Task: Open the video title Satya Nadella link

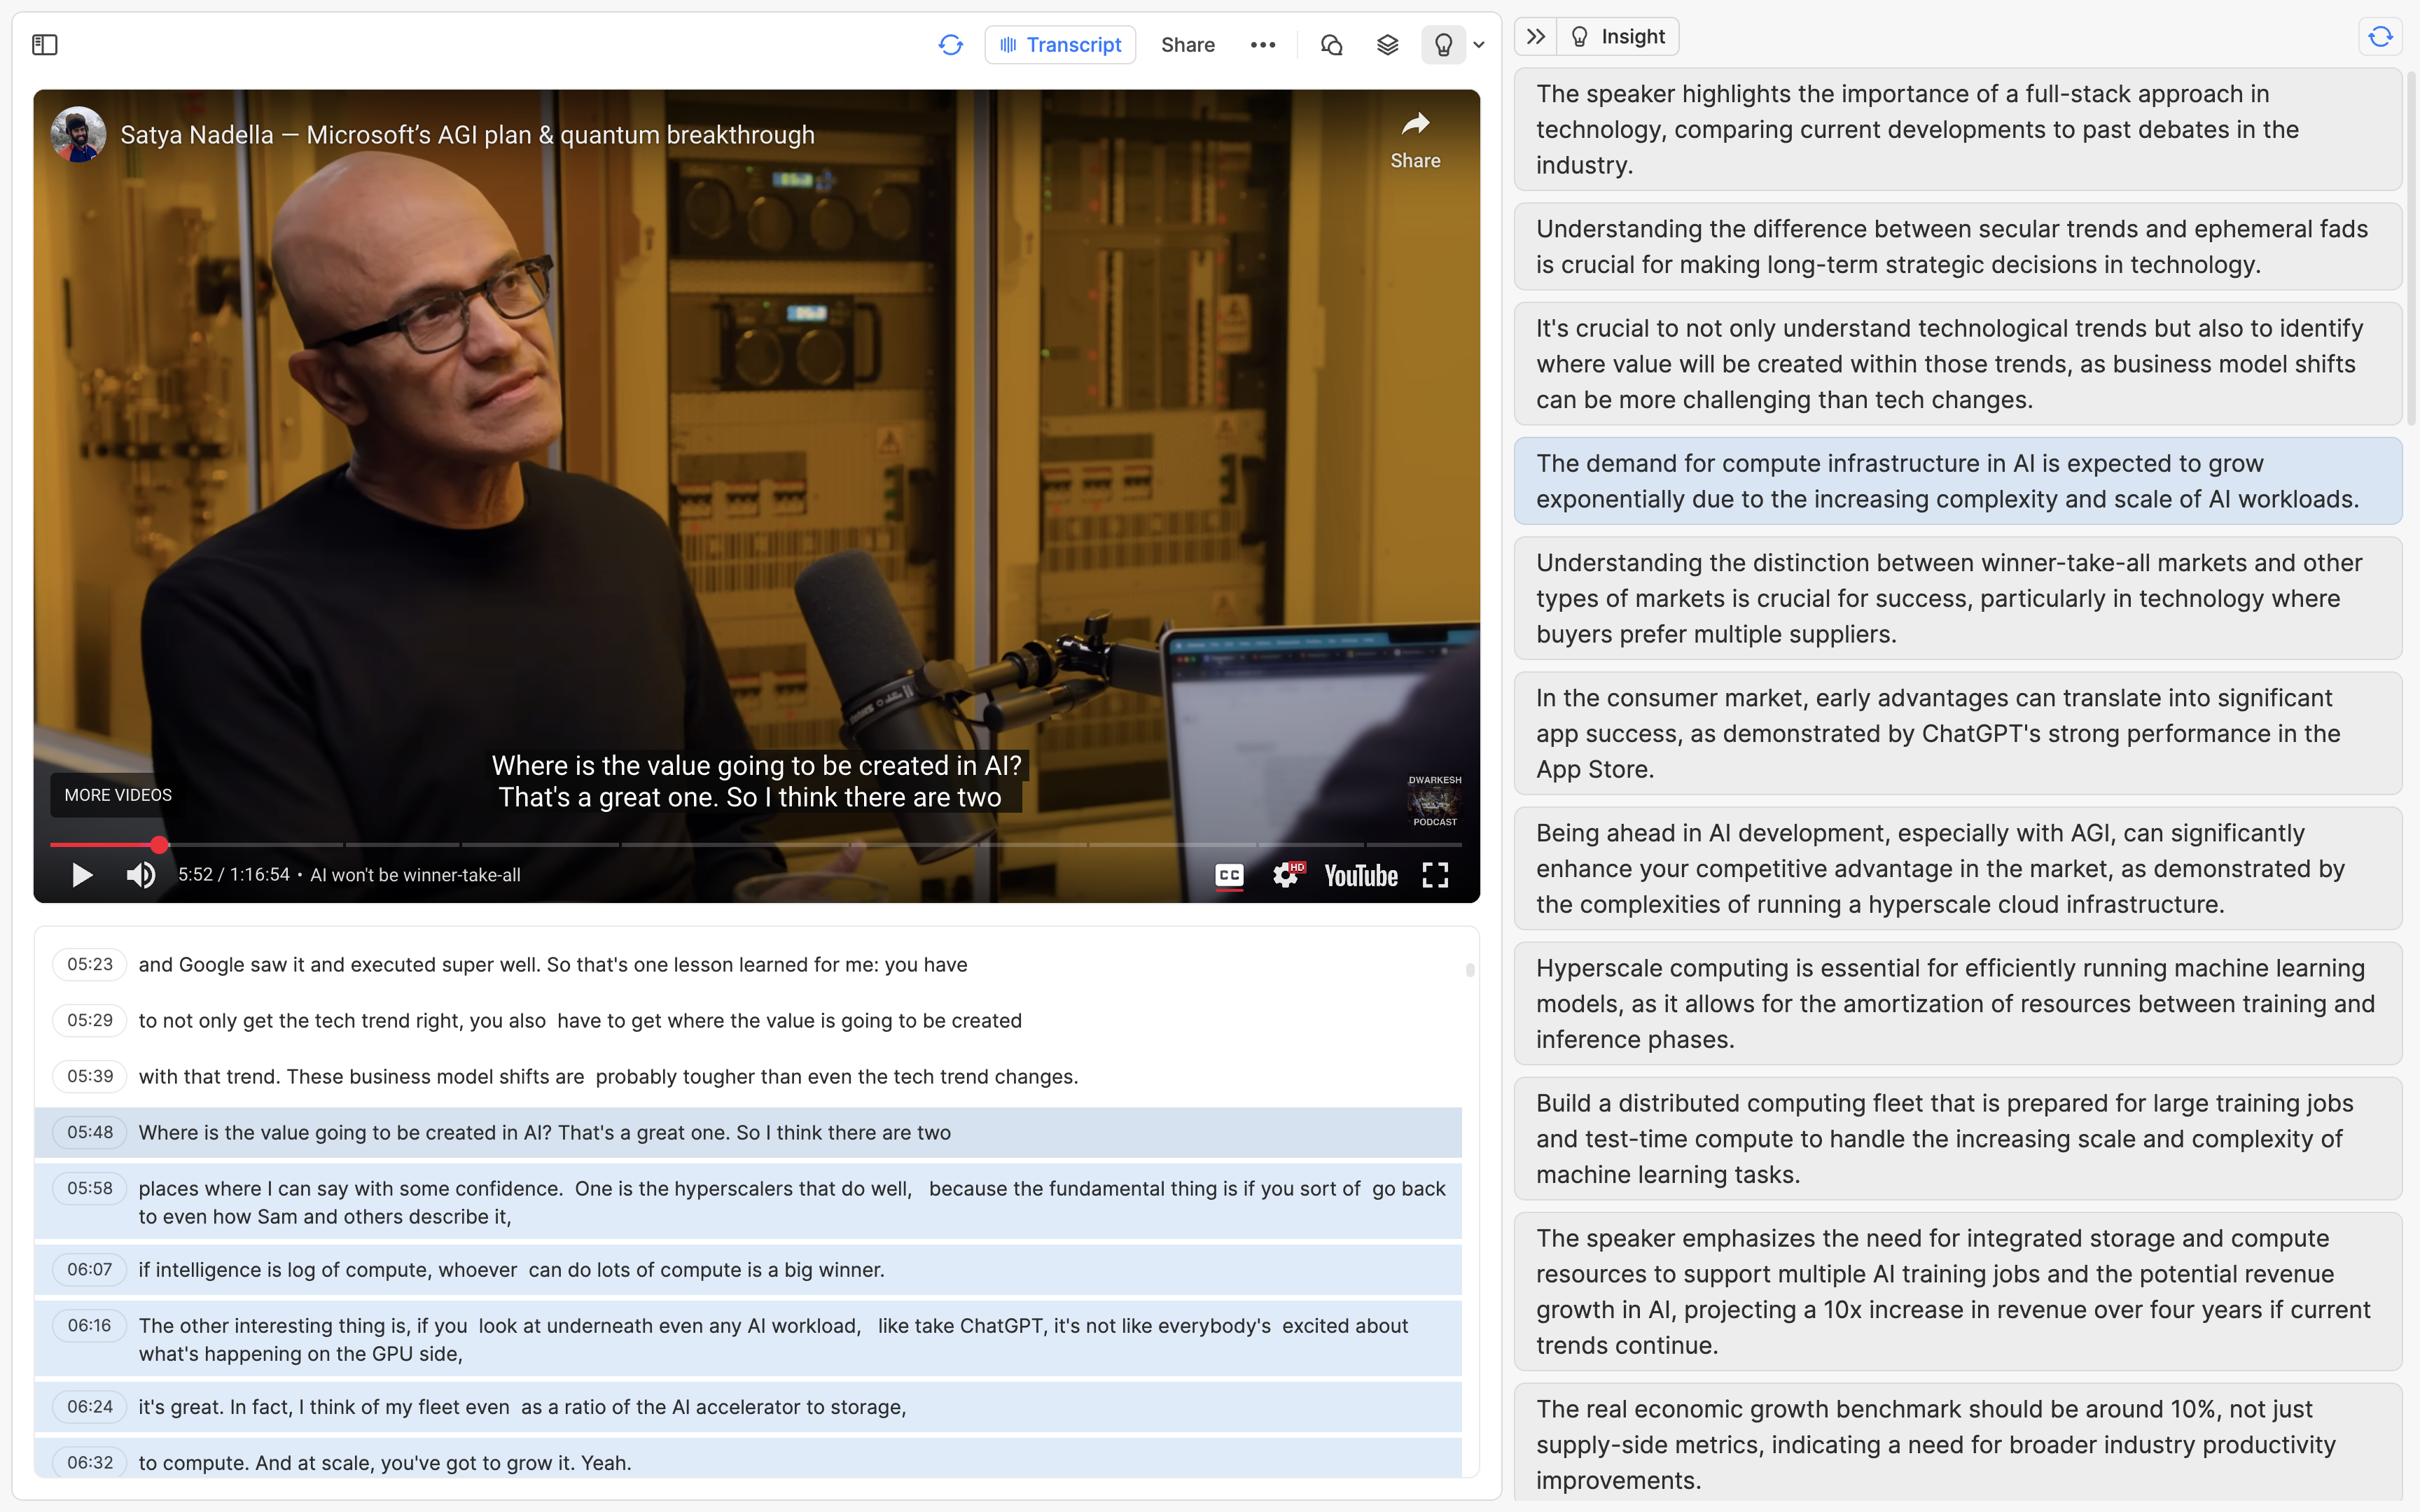Action: point(467,135)
